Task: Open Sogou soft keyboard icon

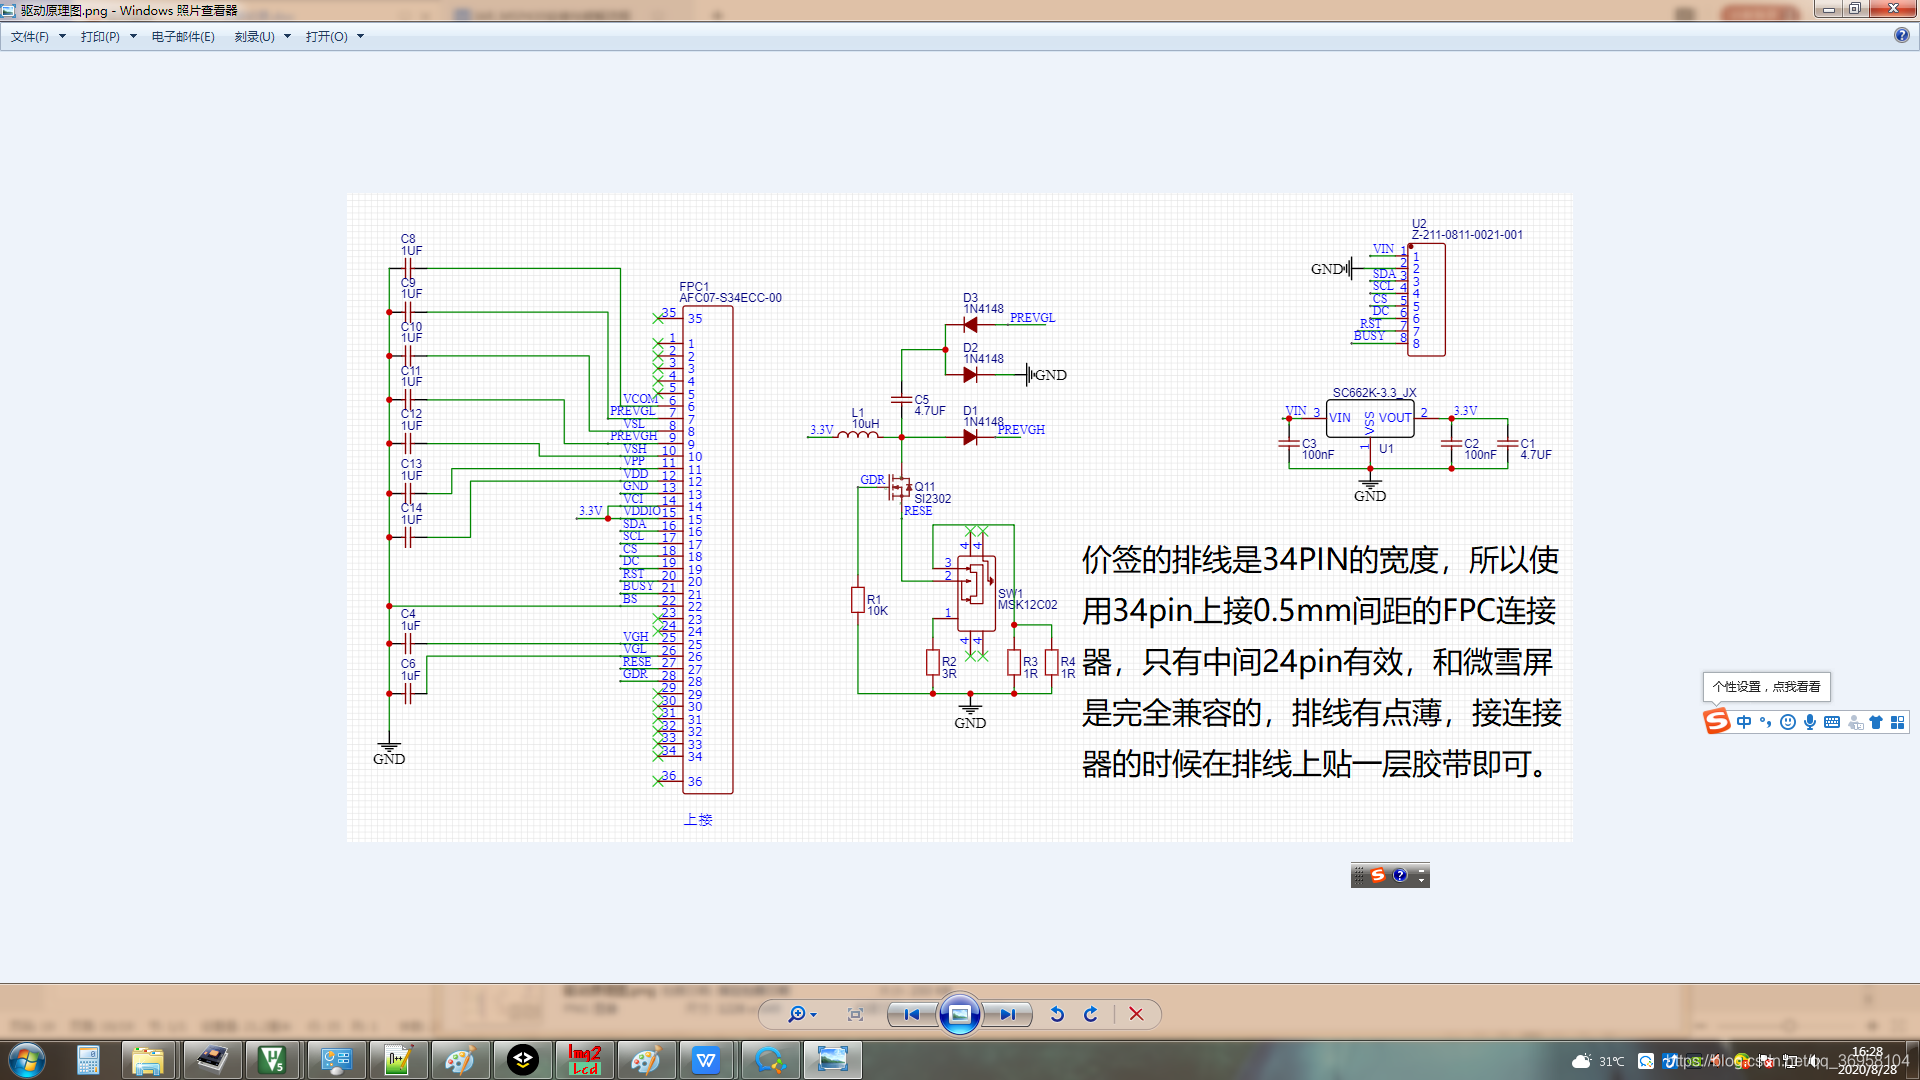Action: pos(1832,722)
